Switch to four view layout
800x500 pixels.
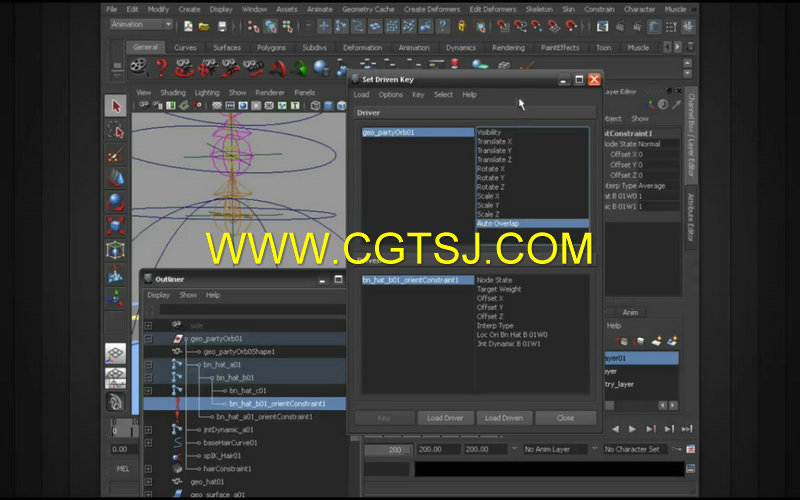[116, 378]
